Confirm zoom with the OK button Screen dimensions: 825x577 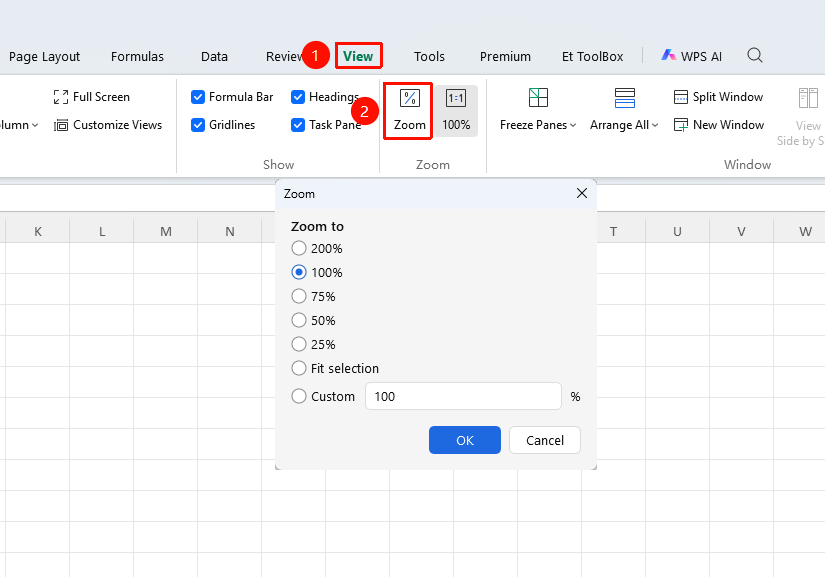pyautogui.click(x=465, y=440)
